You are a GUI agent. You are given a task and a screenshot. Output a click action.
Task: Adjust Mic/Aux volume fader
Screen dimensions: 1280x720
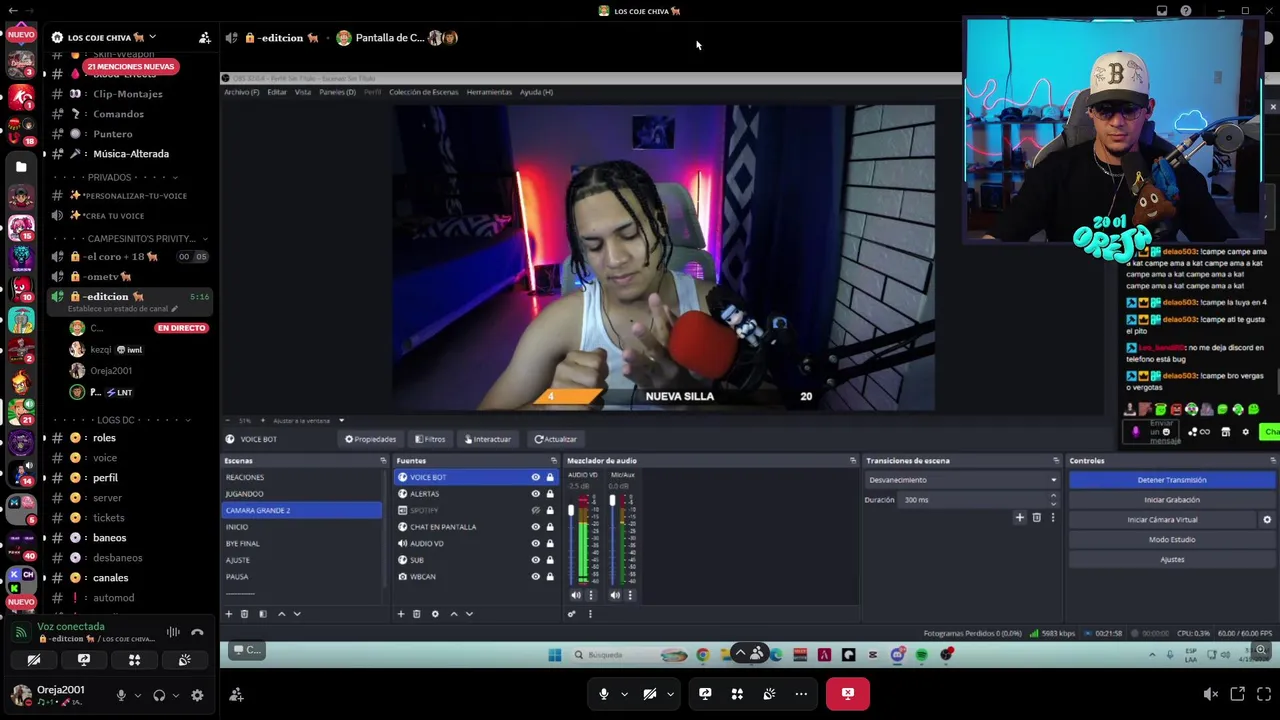[612, 500]
